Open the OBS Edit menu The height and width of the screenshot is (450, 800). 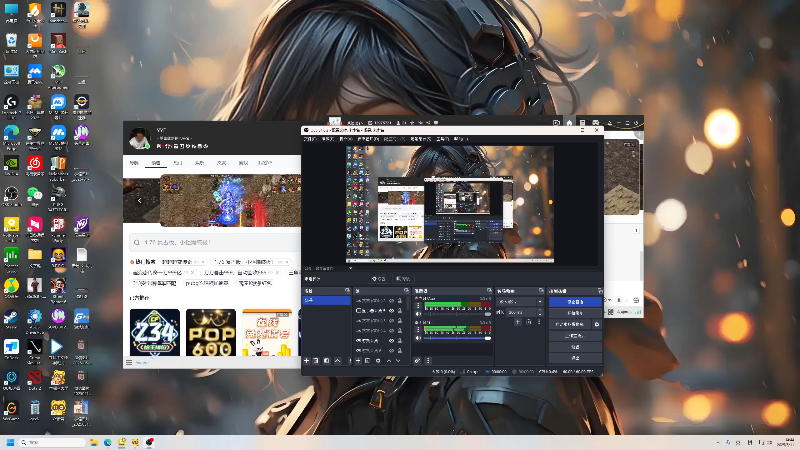point(328,139)
